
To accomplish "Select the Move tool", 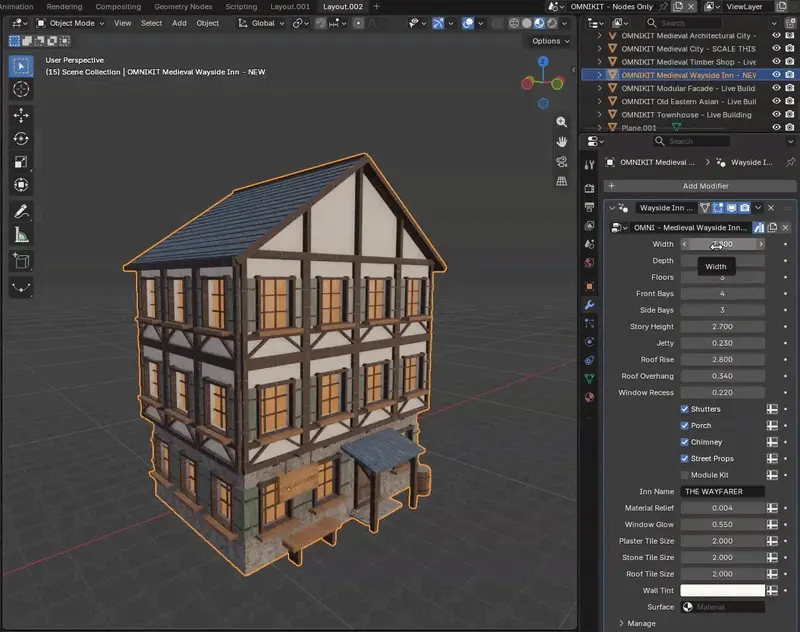I will 21,116.
